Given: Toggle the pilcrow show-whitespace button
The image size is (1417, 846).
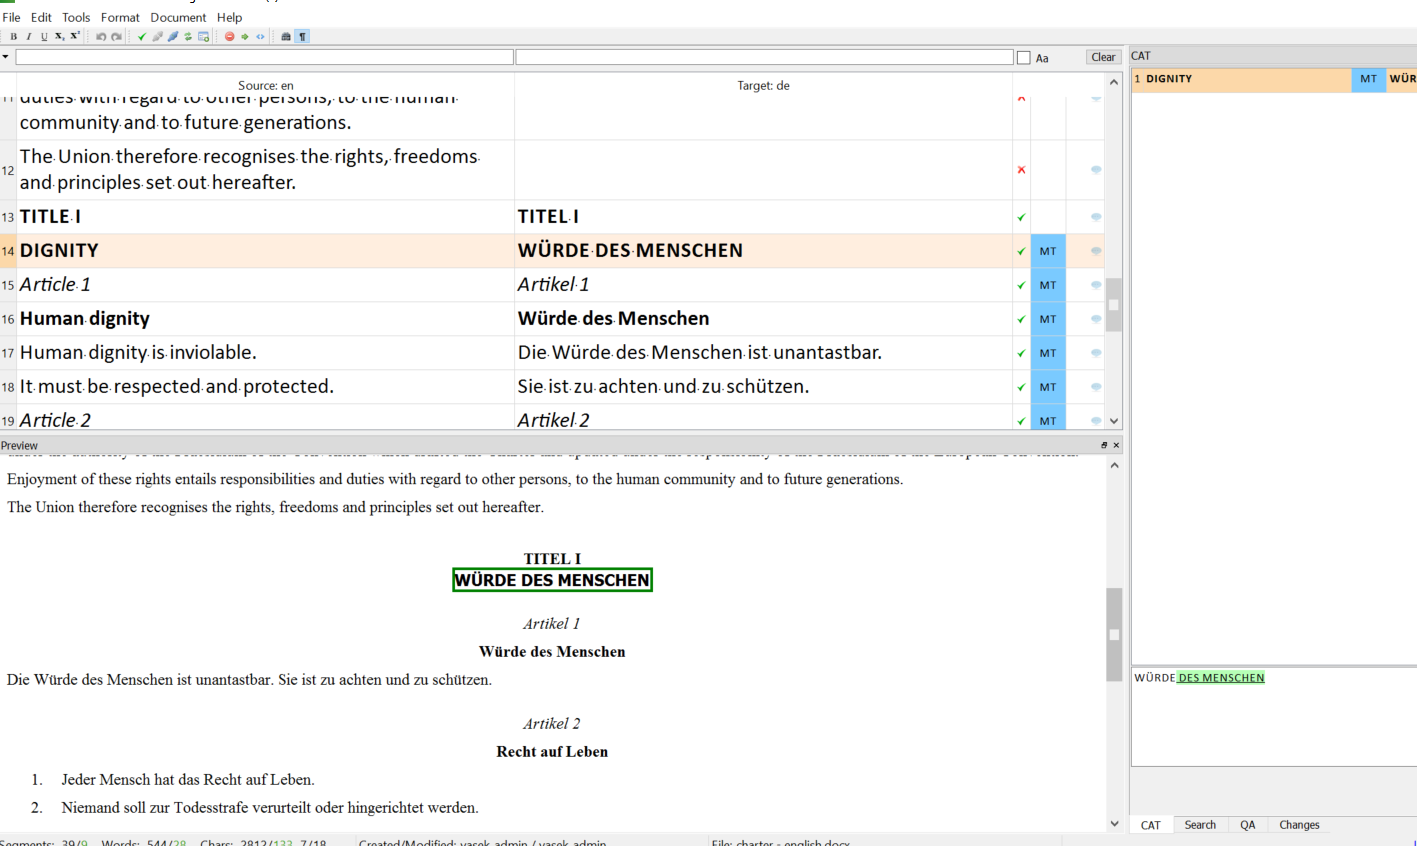Looking at the screenshot, I should [x=302, y=37].
